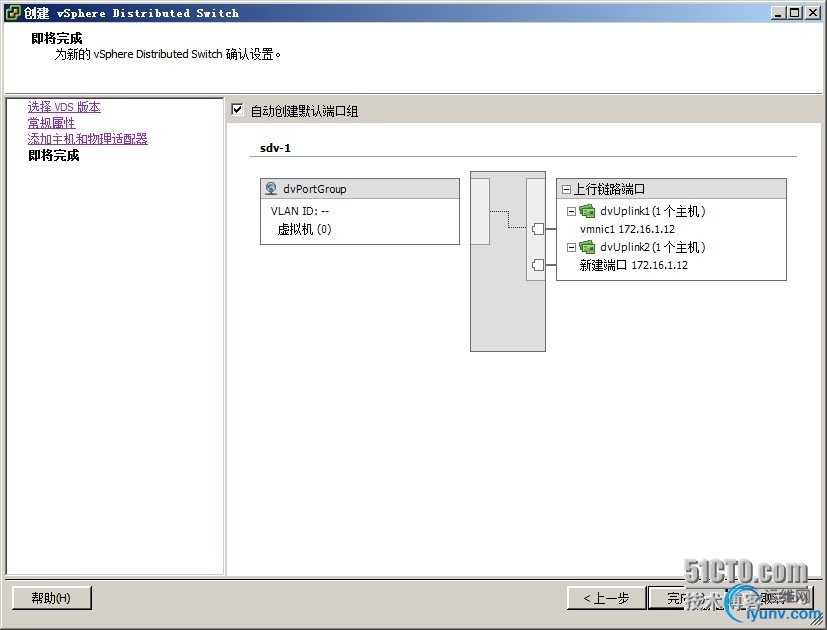This screenshot has height=630, width=827.
Task: Click dvUplink2 (1 个主机) label
Action: [x=652, y=247]
